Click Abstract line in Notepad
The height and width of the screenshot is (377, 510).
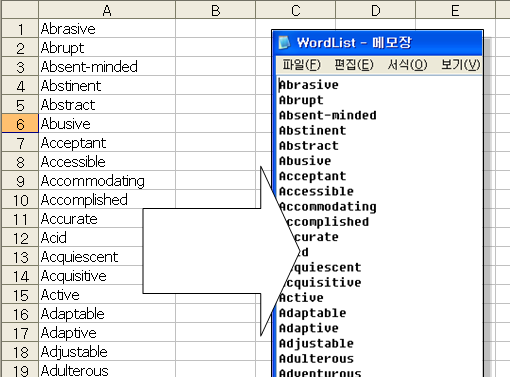coord(309,146)
